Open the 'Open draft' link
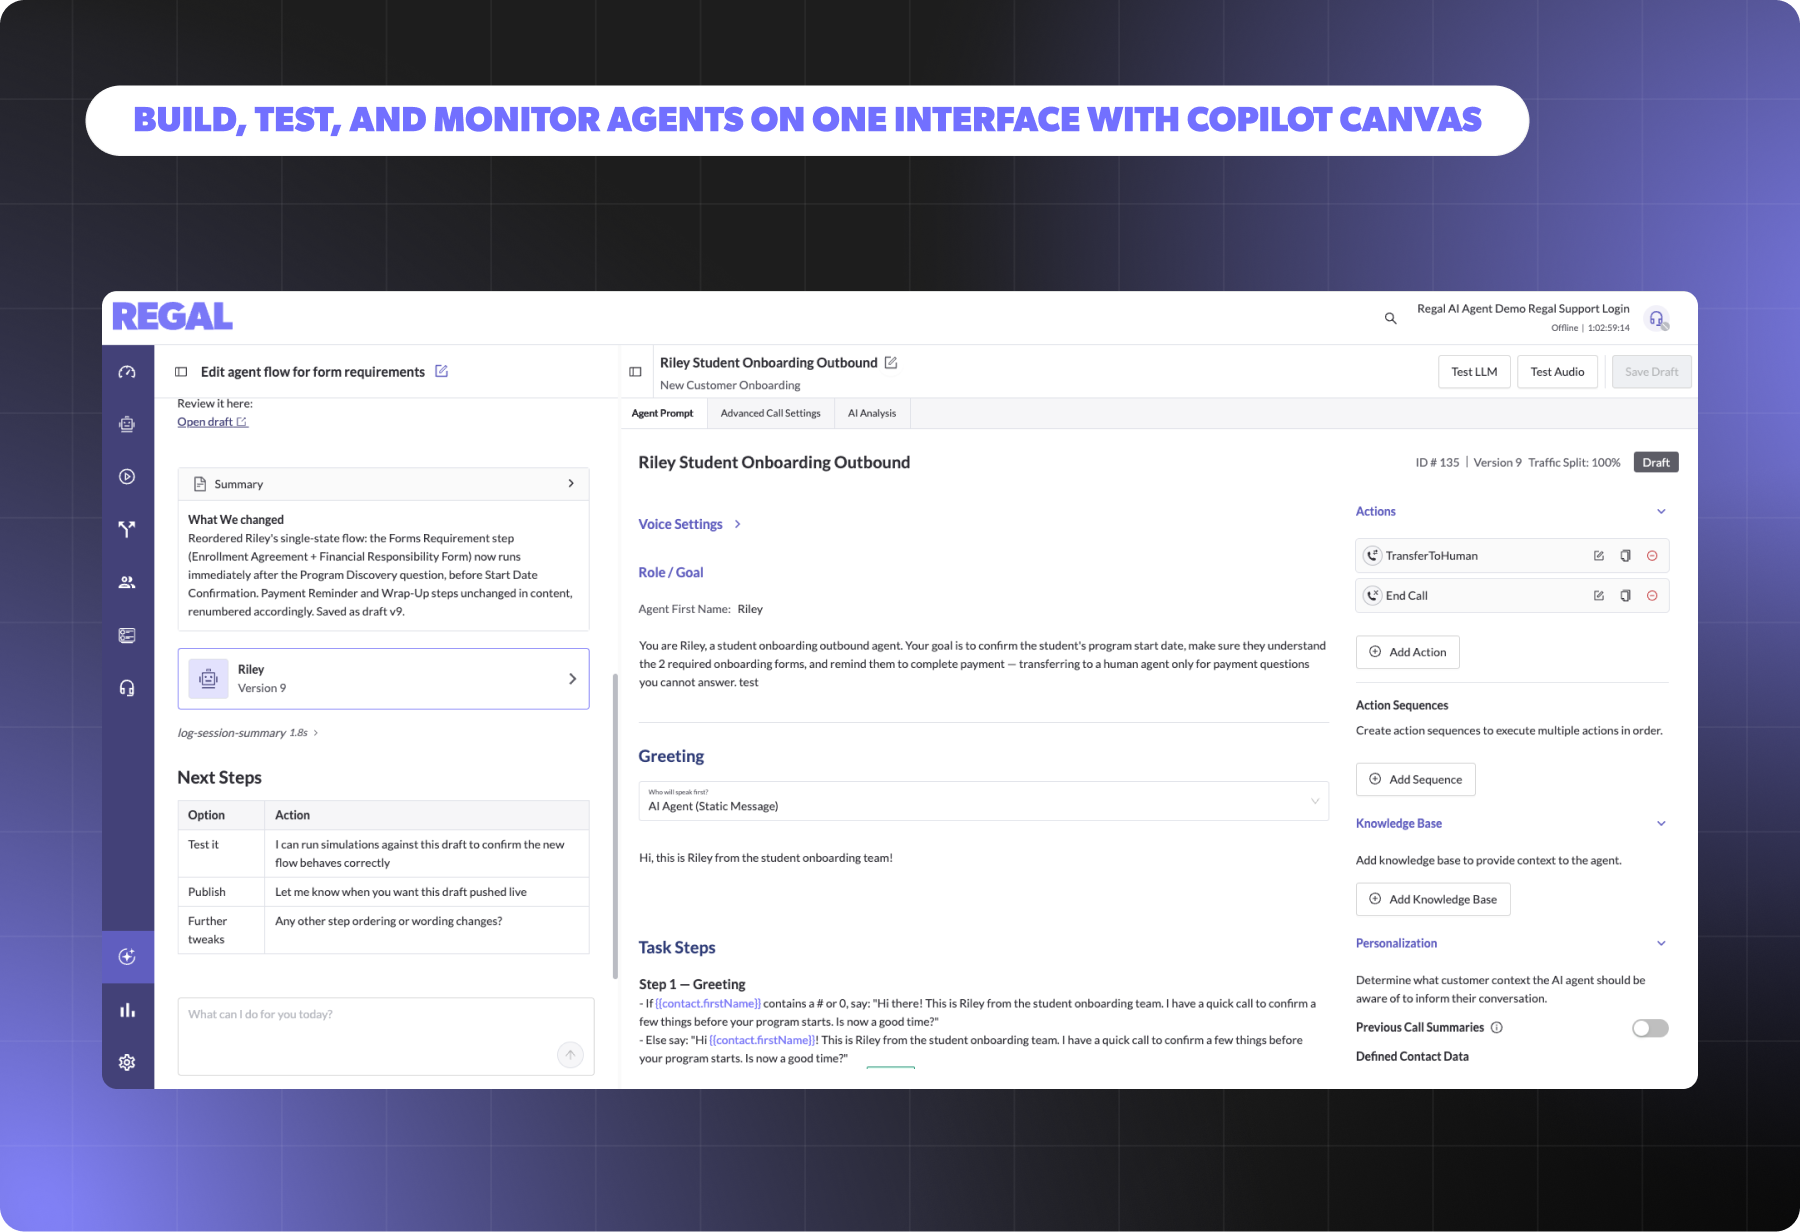 click(212, 422)
